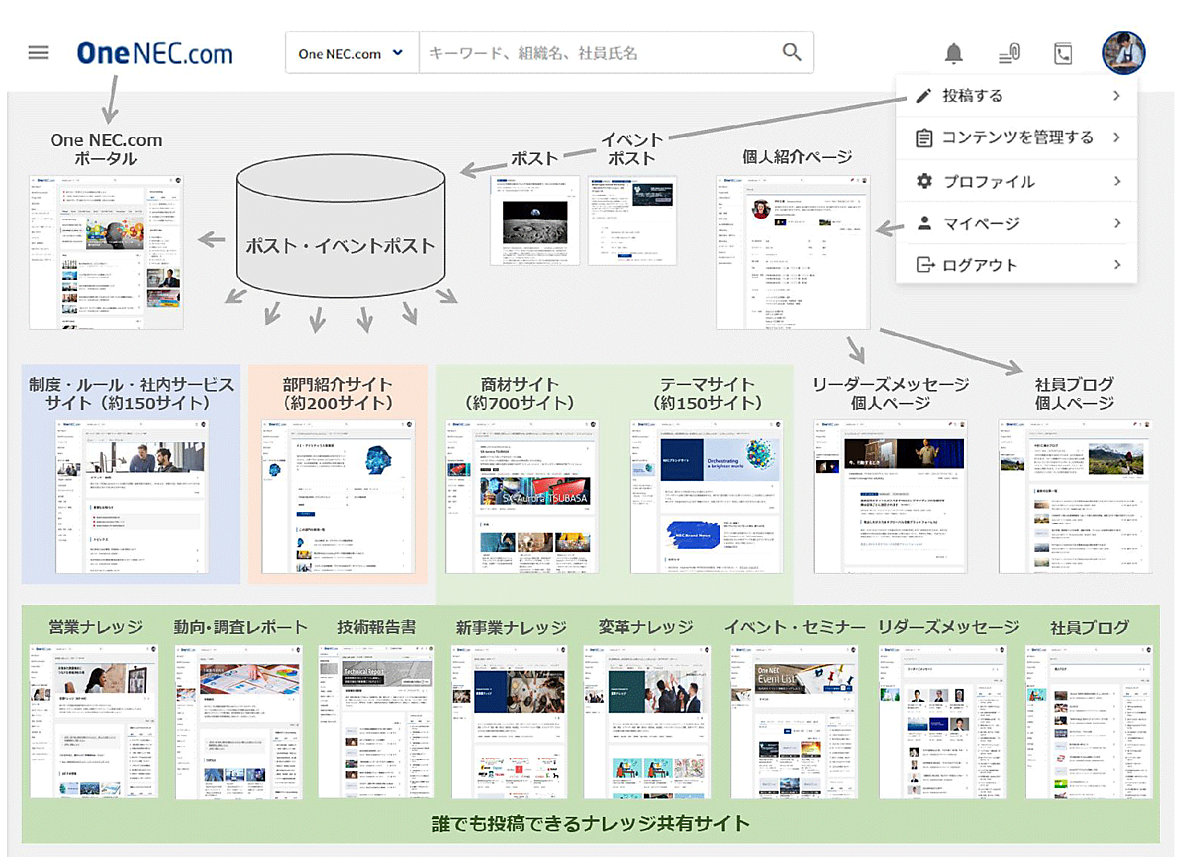Open the notifications bell icon
This screenshot has height=857, width=1200.
(954, 53)
